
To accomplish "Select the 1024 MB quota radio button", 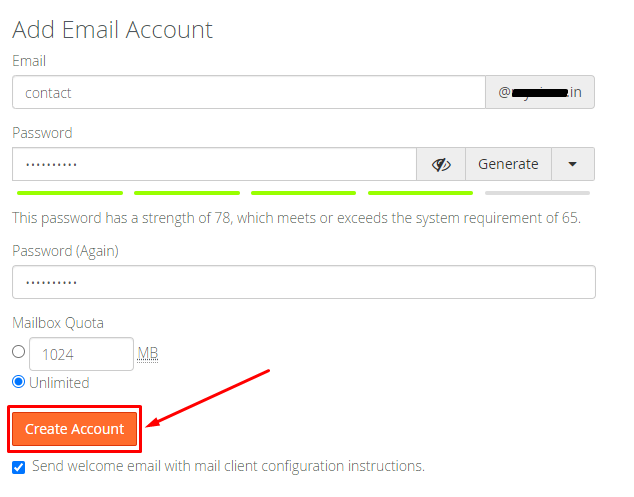I will (19, 351).
